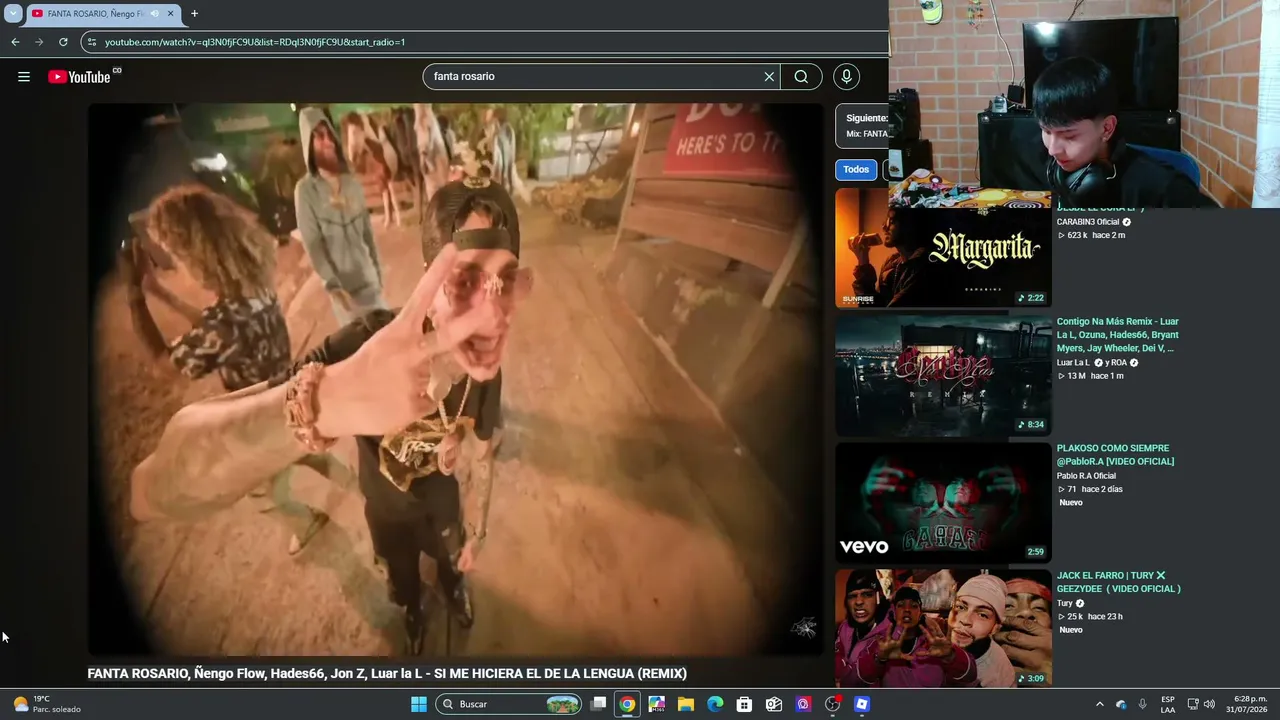Click the taskbar Buscar search box
The image size is (1280, 720).
point(510,704)
